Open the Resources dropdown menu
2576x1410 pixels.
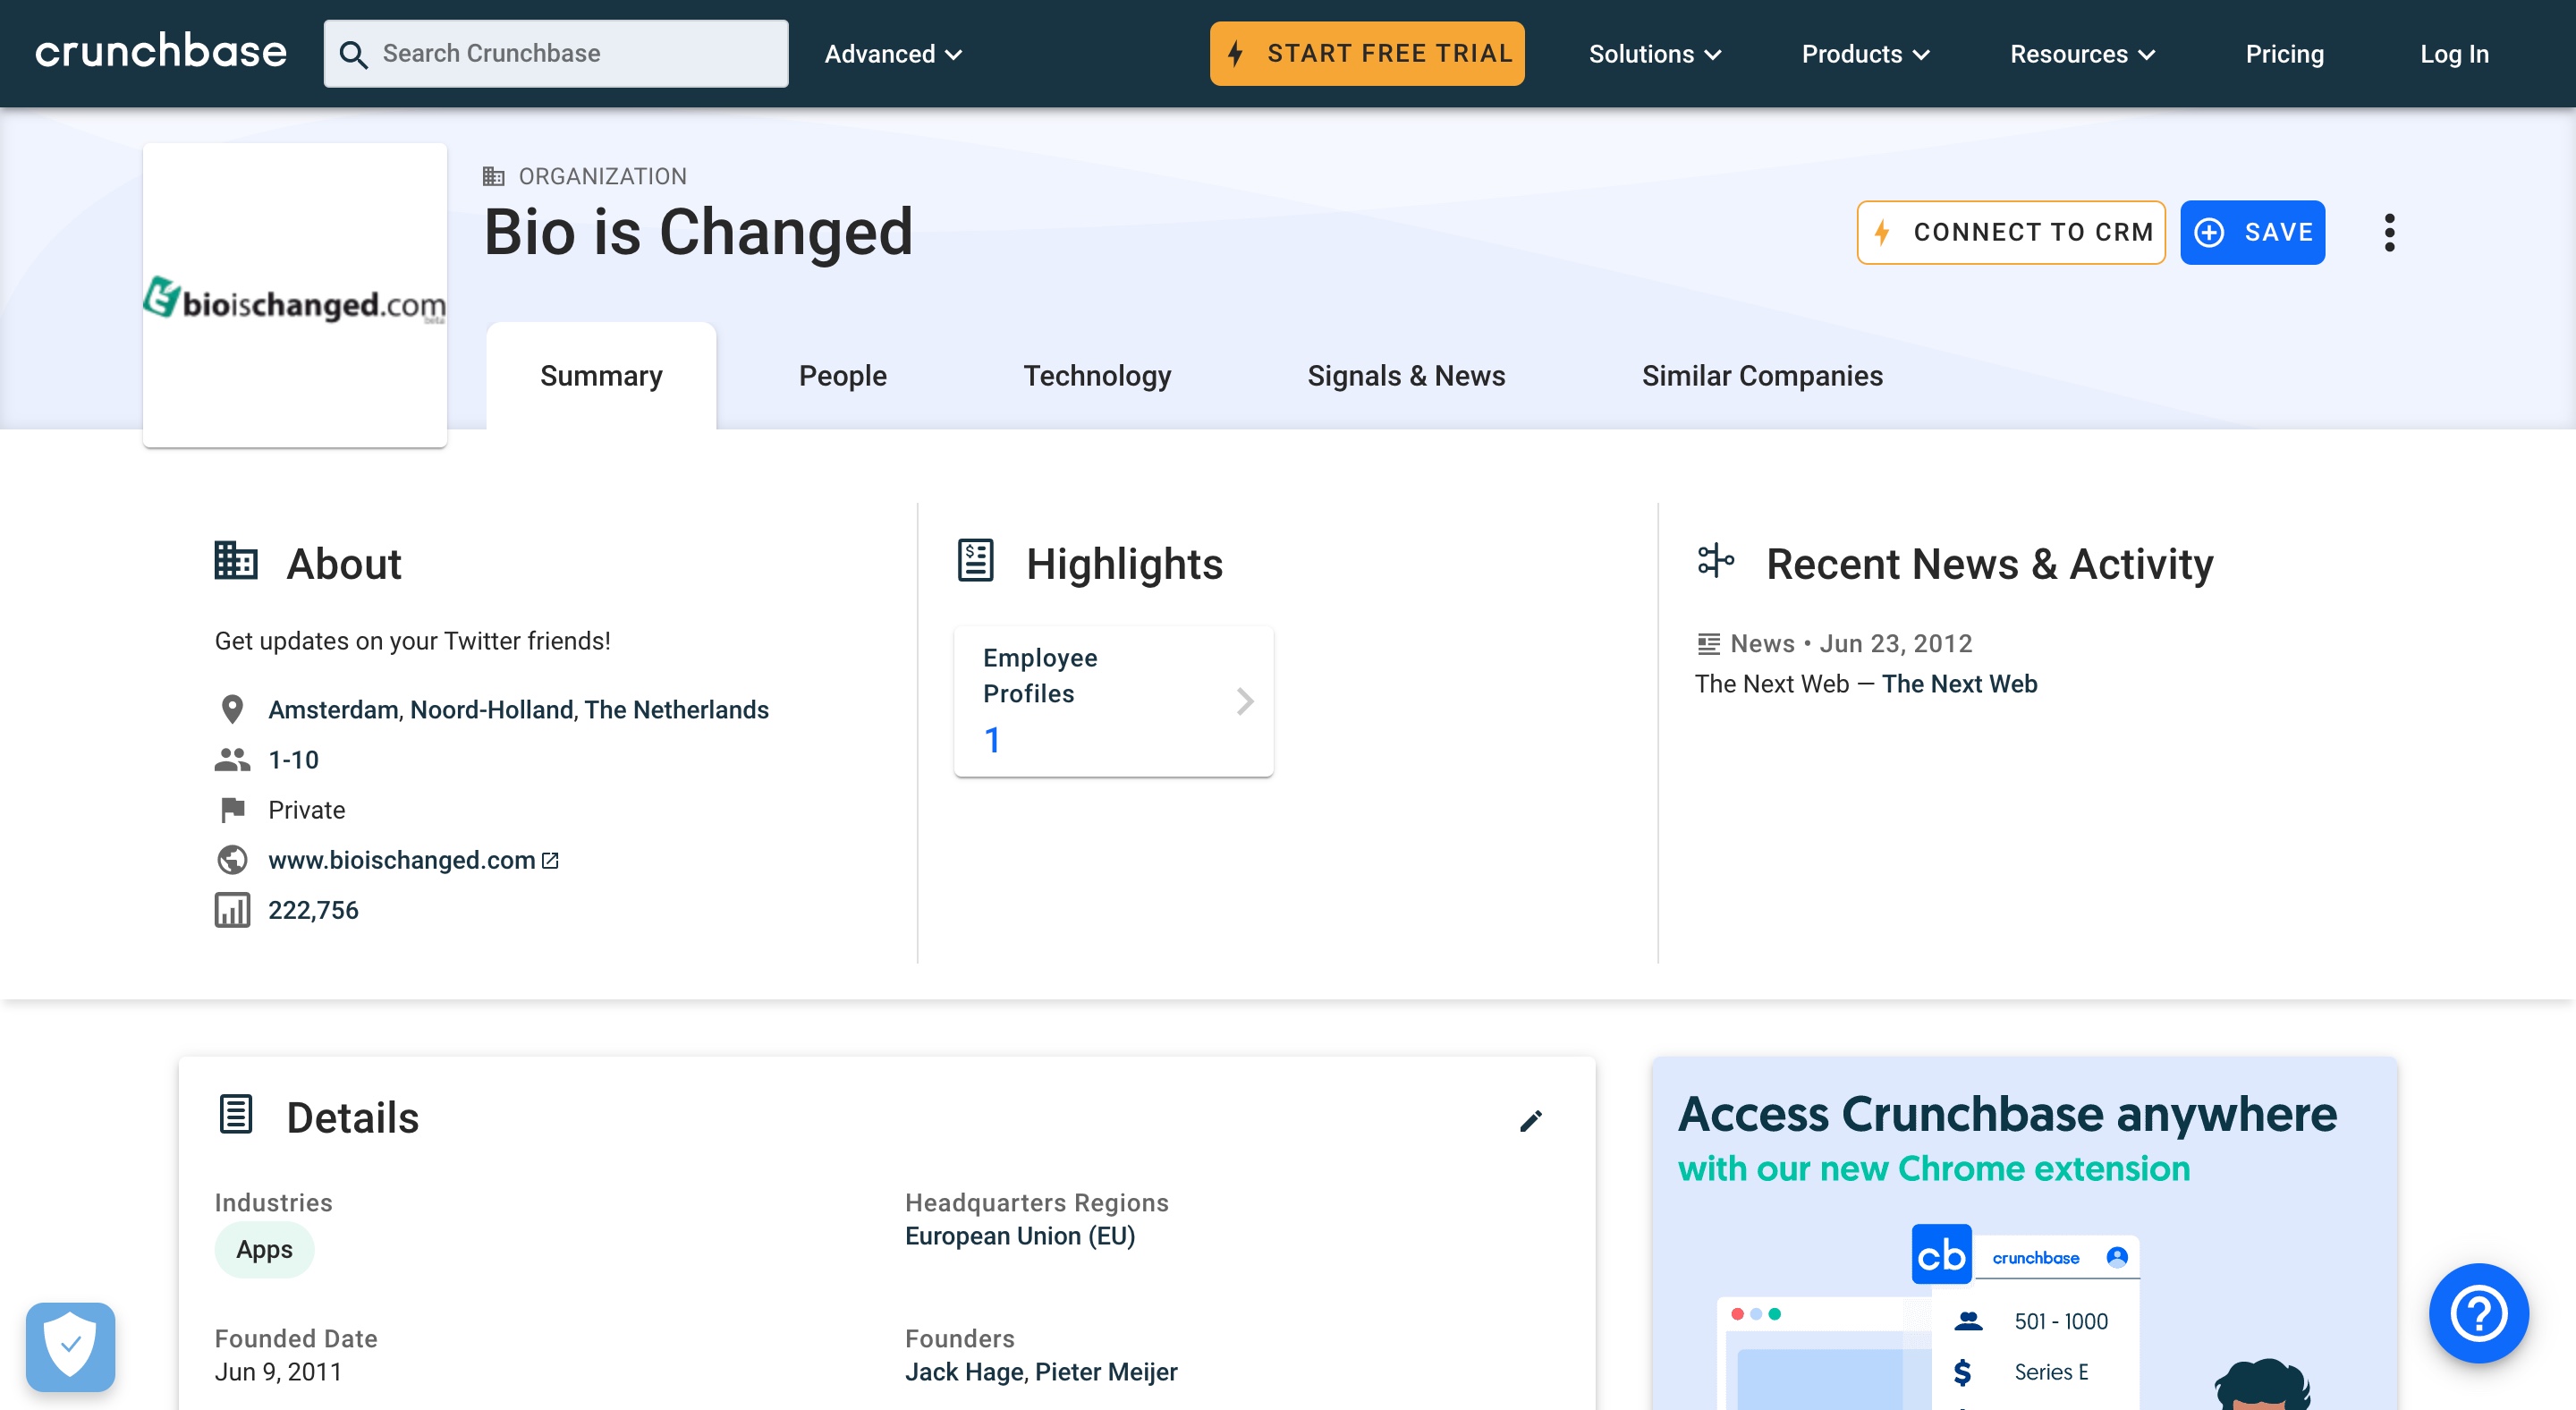pos(2081,54)
